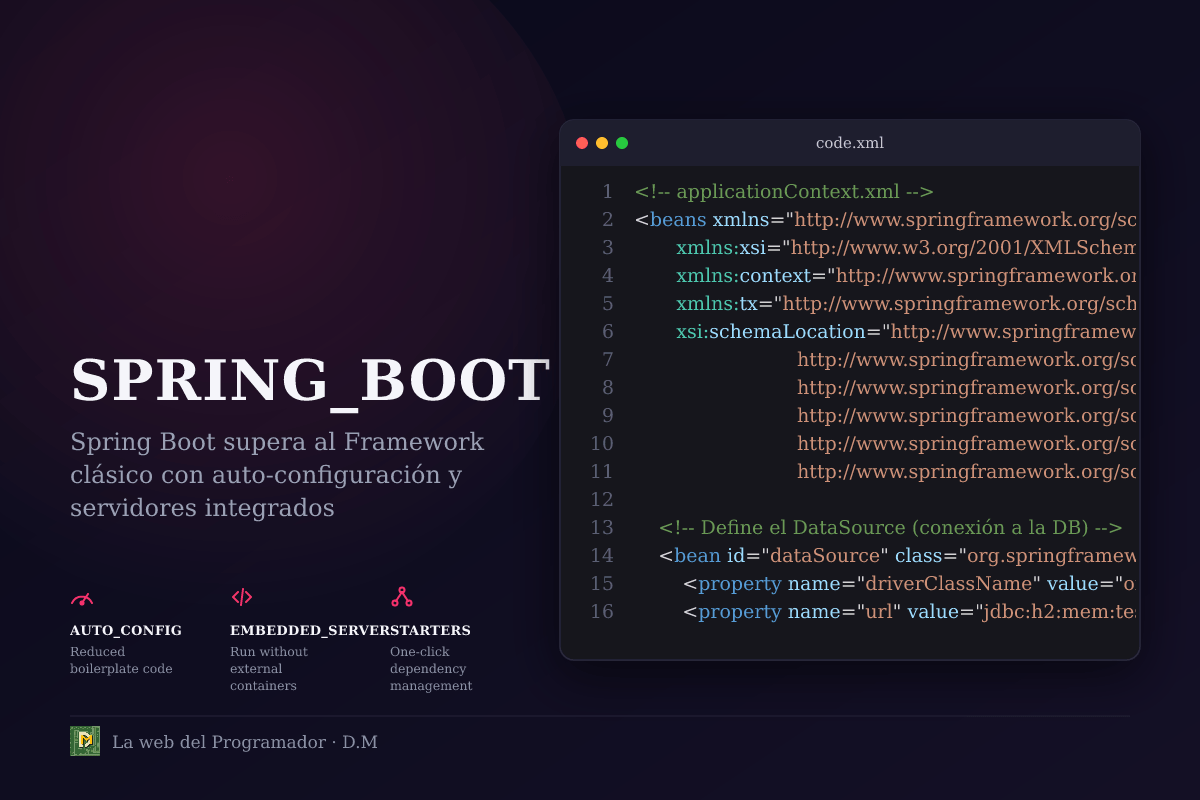Click the AUTO_CONFIG label

pyautogui.click(x=126, y=631)
